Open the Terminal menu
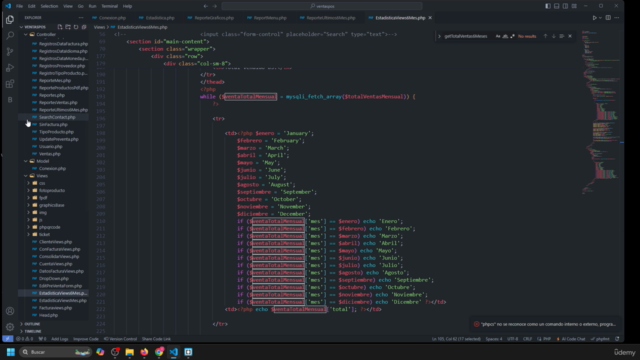The height and width of the screenshot is (360, 640). tap(109, 6)
